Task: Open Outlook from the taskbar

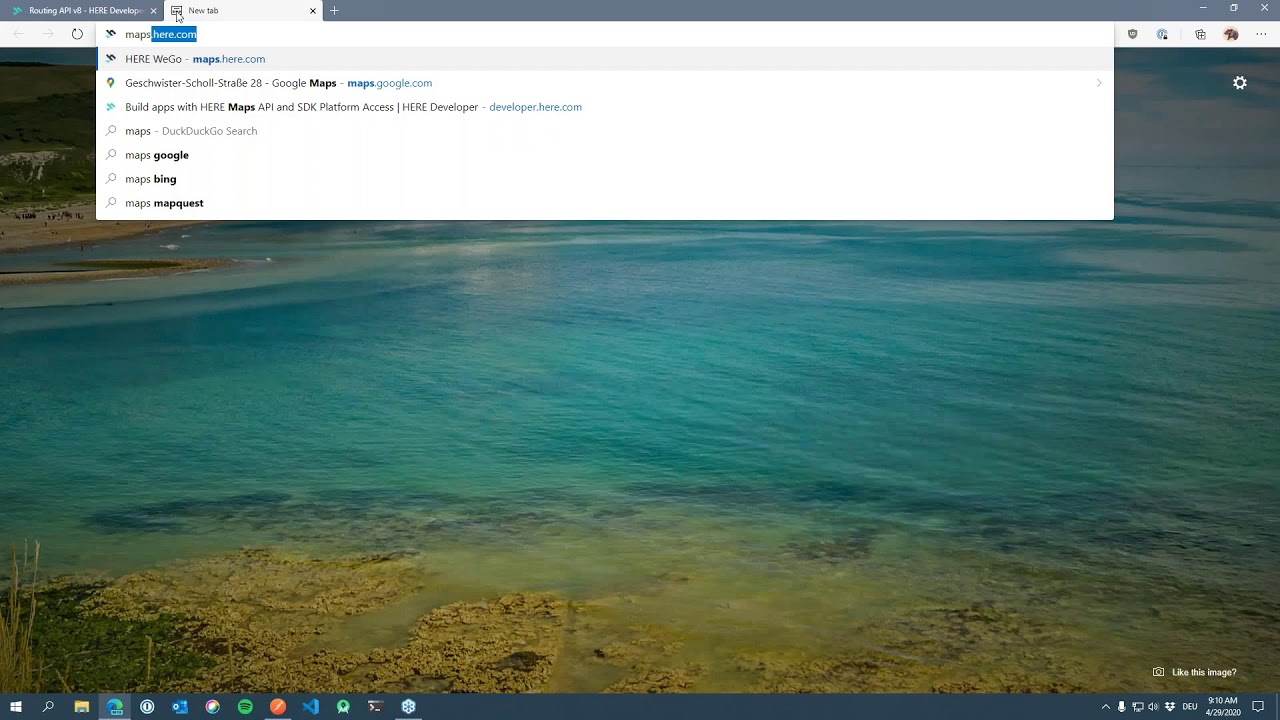Action: pyautogui.click(x=180, y=707)
